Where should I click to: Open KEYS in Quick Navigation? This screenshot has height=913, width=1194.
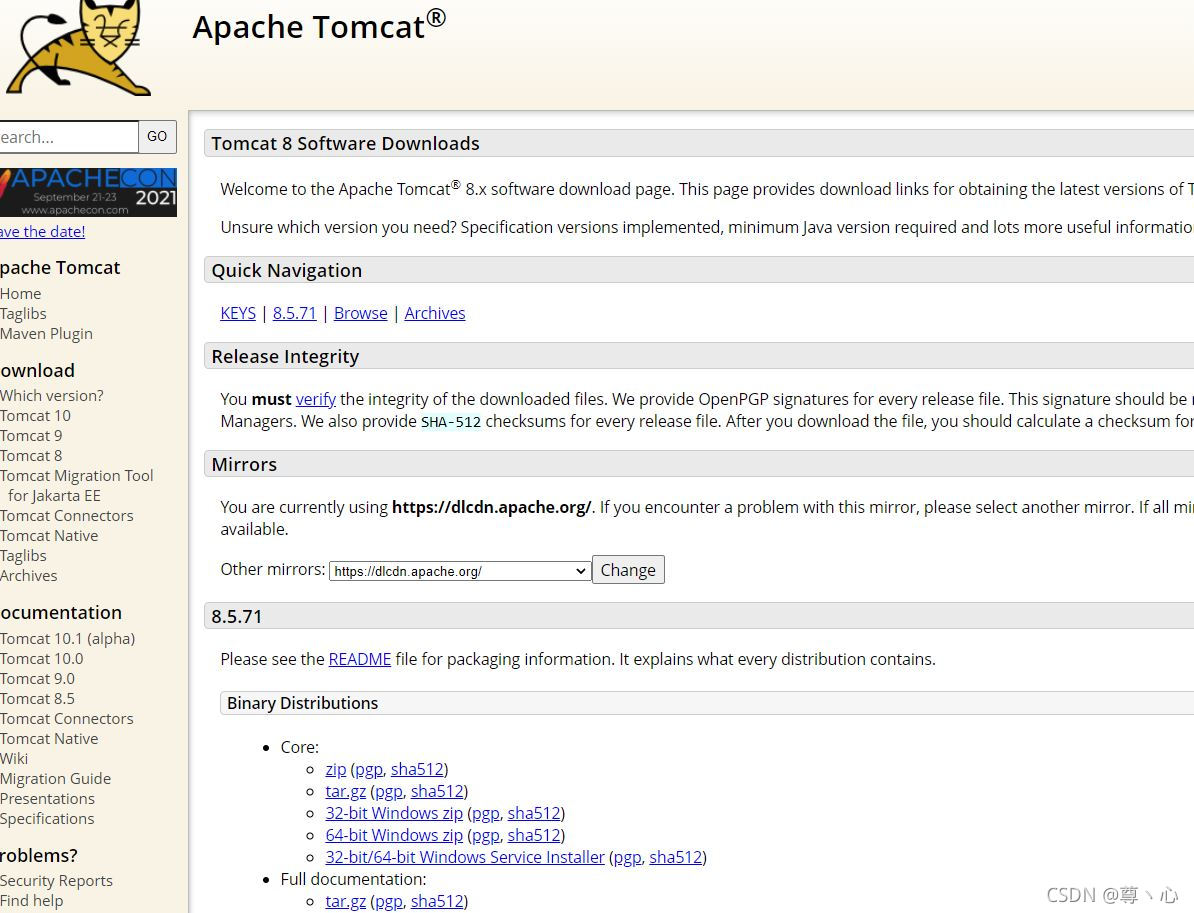click(238, 313)
